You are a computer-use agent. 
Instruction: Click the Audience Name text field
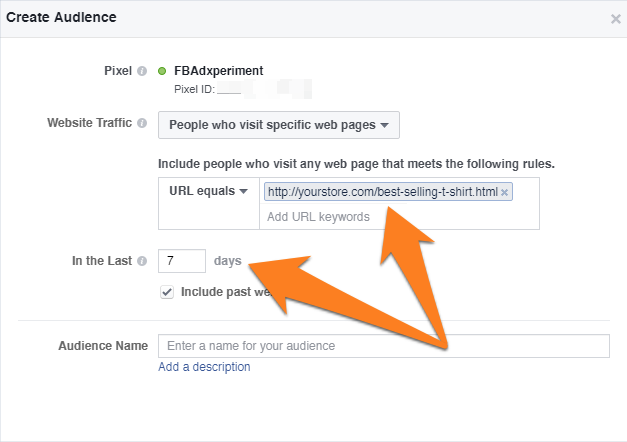click(384, 346)
